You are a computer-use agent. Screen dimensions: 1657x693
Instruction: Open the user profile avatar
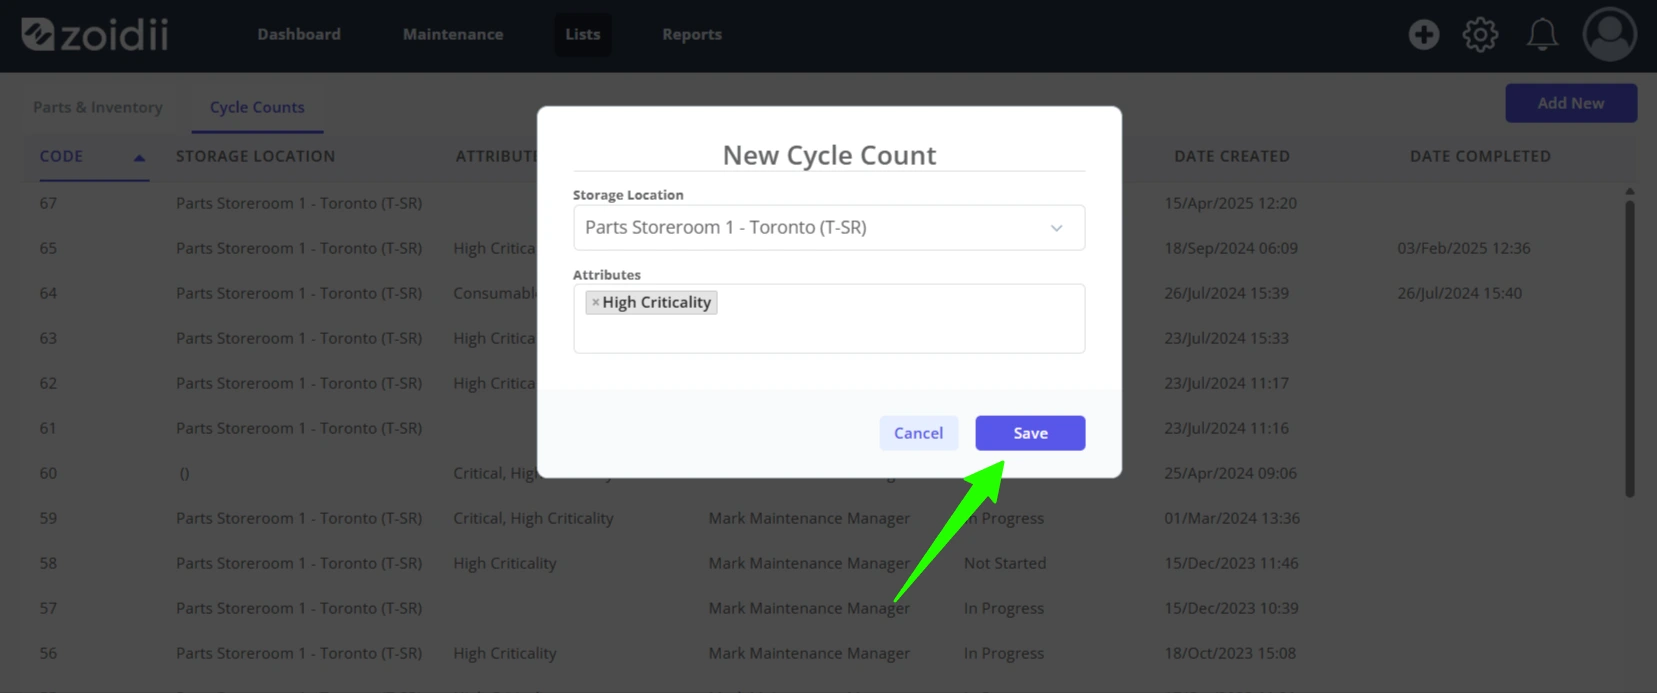[x=1609, y=34]
